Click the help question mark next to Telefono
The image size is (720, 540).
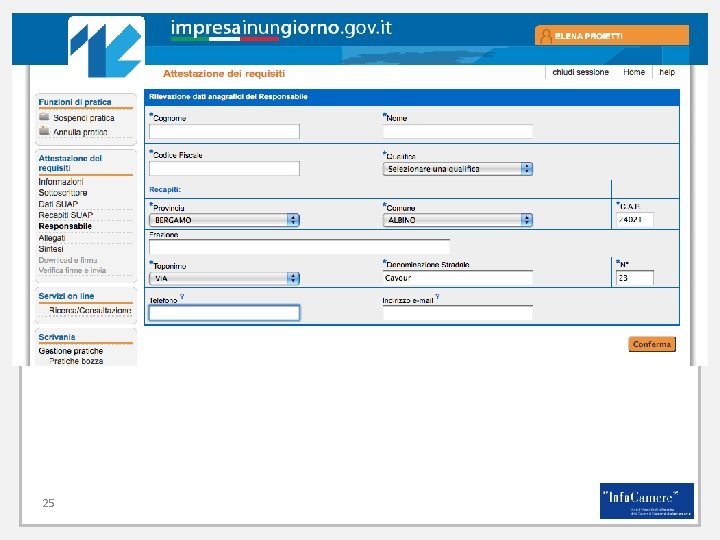(x=182, y=297)
